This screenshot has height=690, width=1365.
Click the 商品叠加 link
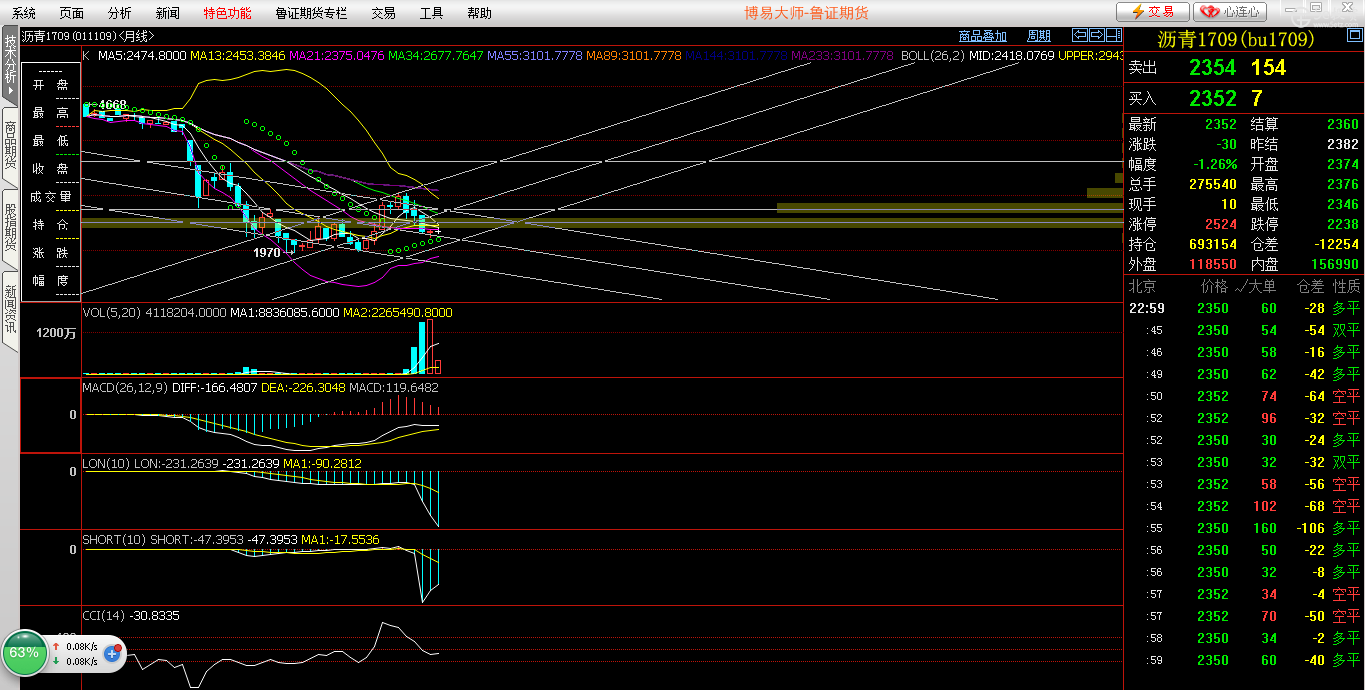tap(982, 36)
